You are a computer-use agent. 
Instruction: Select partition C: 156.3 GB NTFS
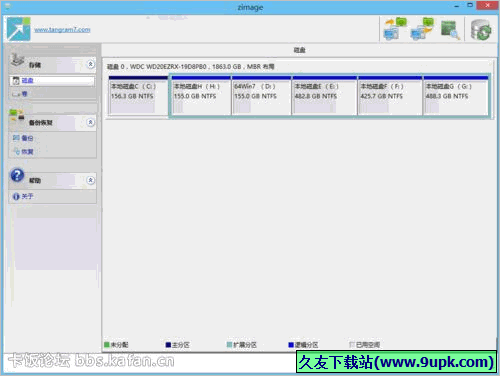pos(138,96)
